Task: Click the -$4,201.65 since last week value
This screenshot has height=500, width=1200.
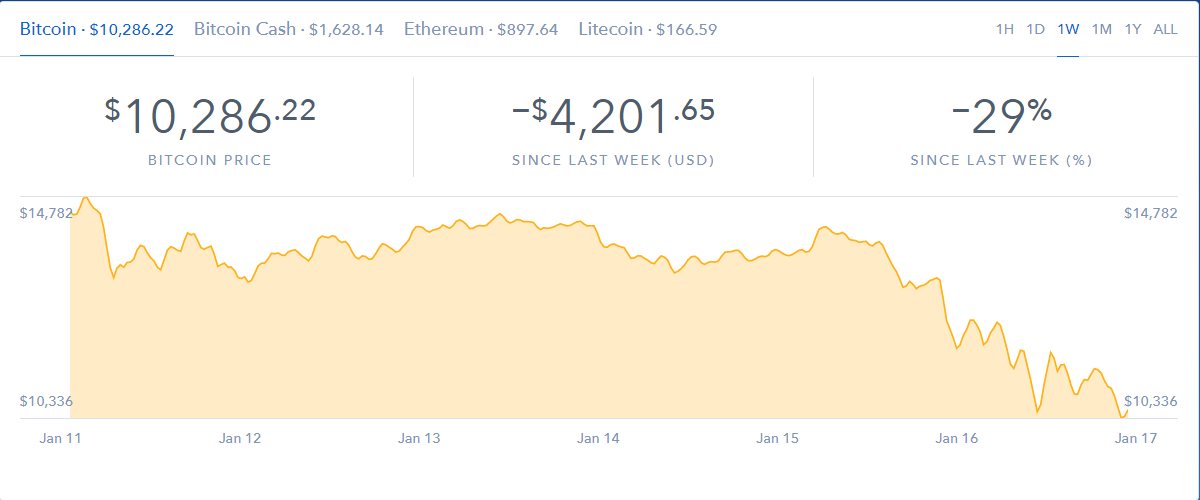Action: click(x=613, y=115)
